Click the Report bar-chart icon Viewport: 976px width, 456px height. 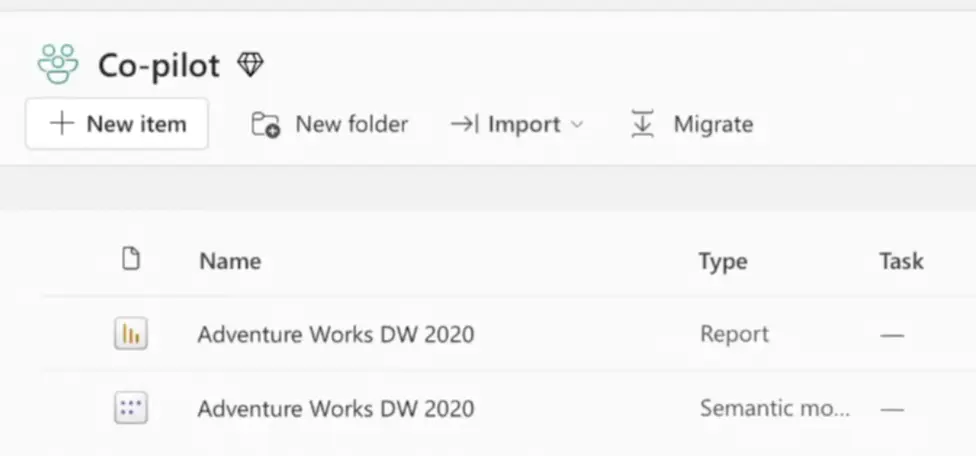pyautogui.click(x=130, y=334)
